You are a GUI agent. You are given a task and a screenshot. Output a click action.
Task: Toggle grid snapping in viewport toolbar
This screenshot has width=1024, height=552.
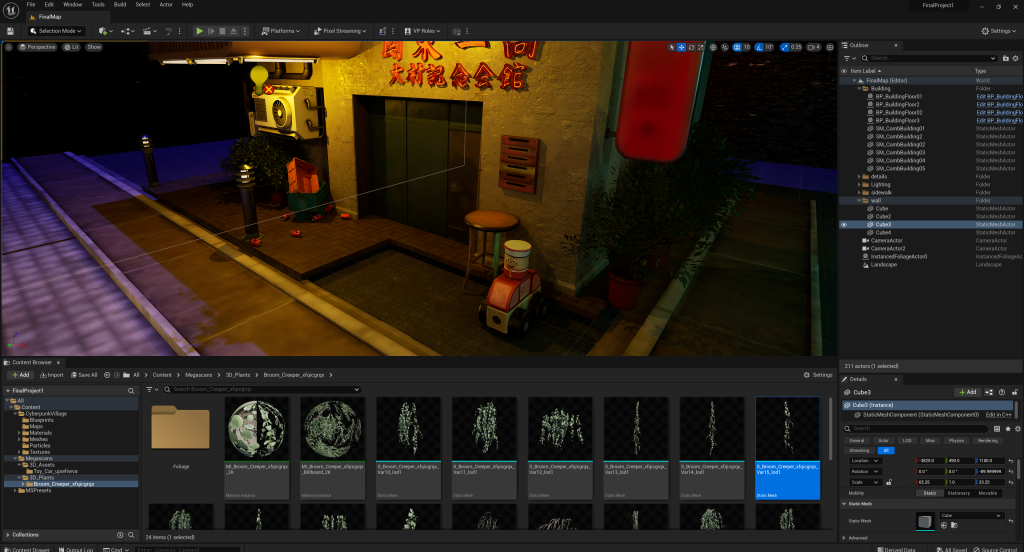737,47
